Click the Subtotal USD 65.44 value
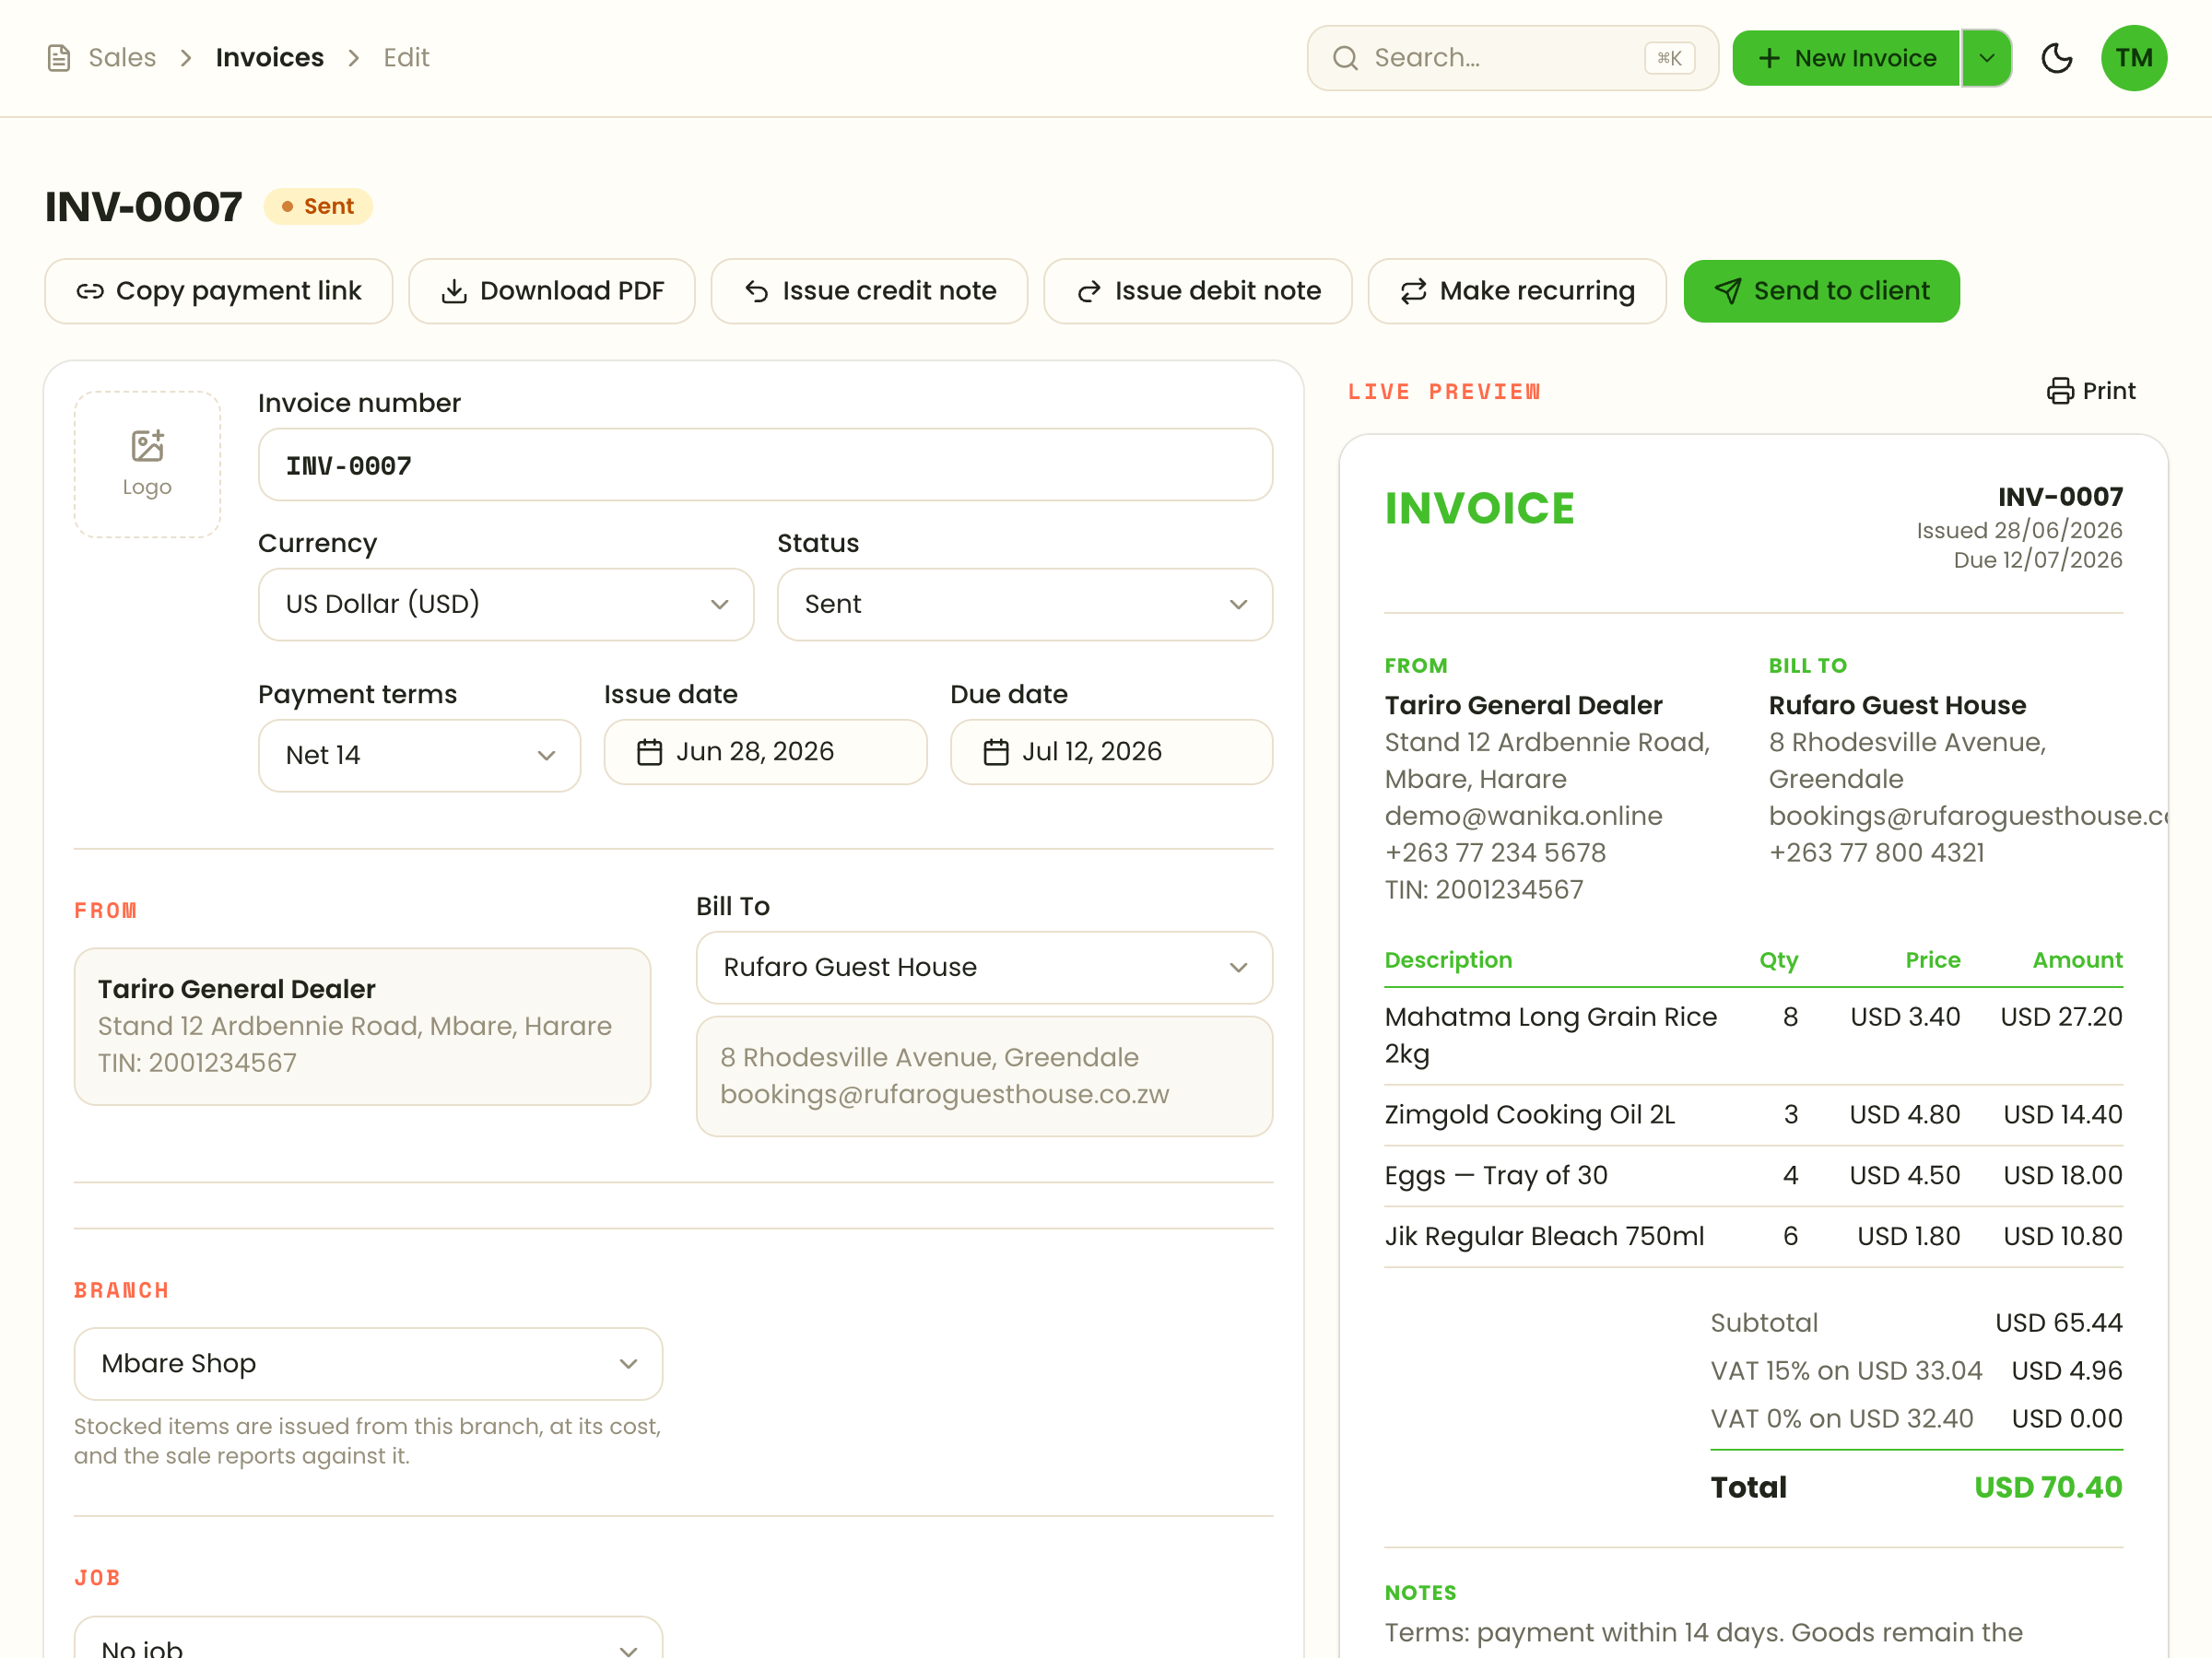Screen dimensions: 2212x1658 click(x=2058, y=1322)
